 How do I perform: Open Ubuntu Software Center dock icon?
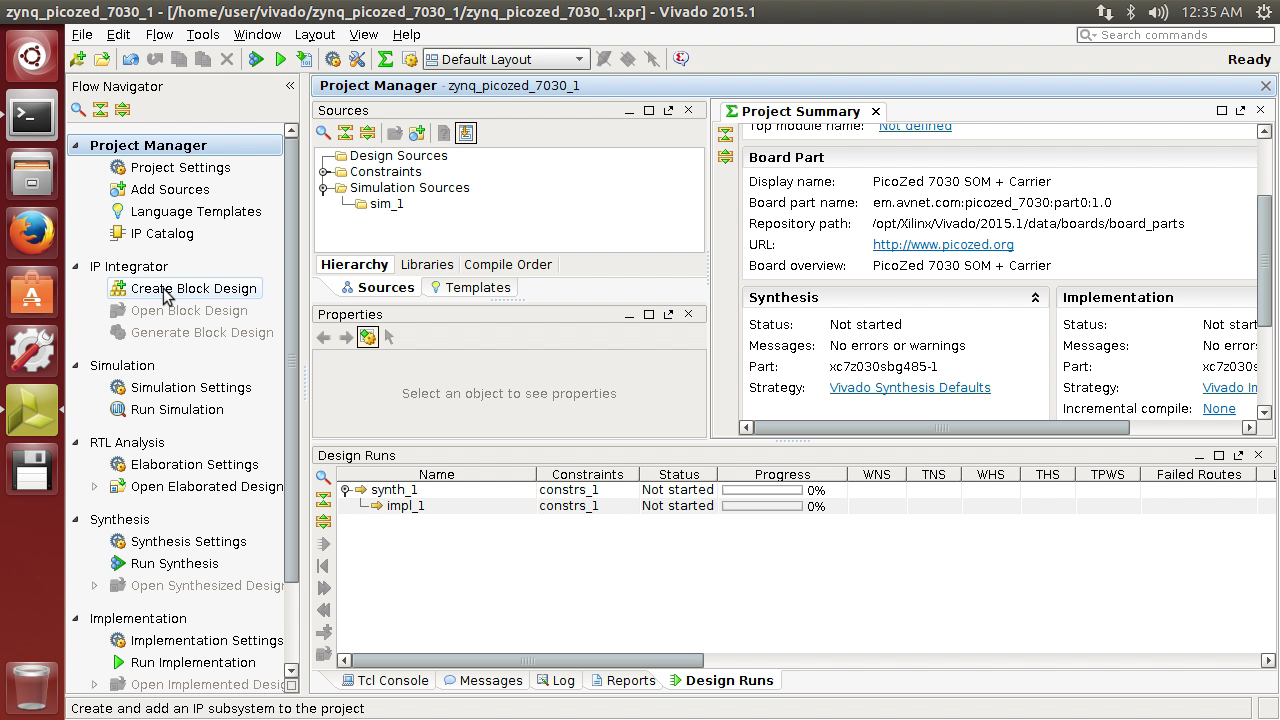click(32, 293)
